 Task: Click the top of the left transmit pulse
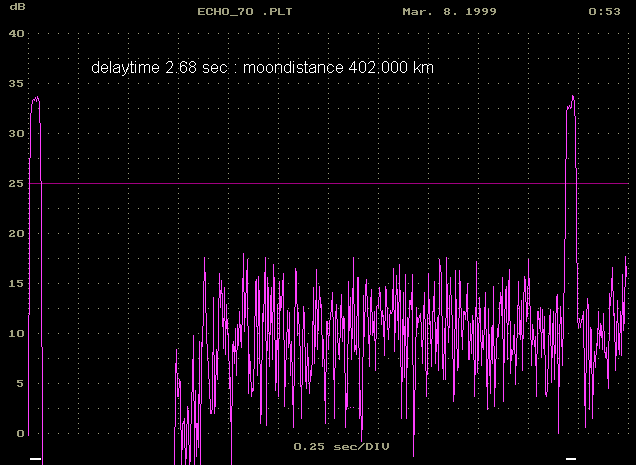(35, 99)
